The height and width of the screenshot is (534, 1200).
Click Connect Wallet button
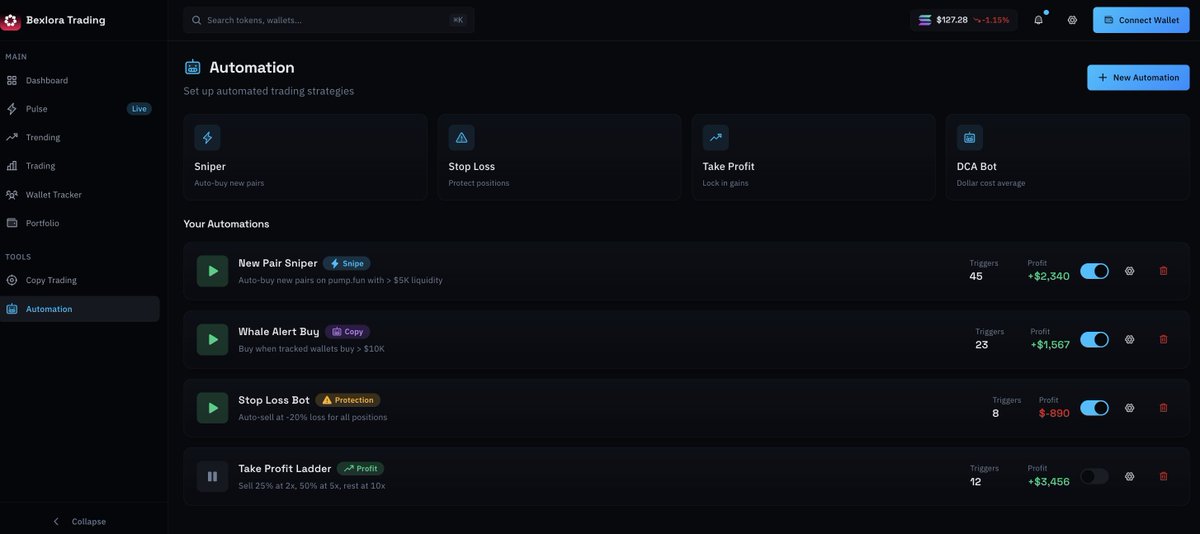tap(1141, 20)
